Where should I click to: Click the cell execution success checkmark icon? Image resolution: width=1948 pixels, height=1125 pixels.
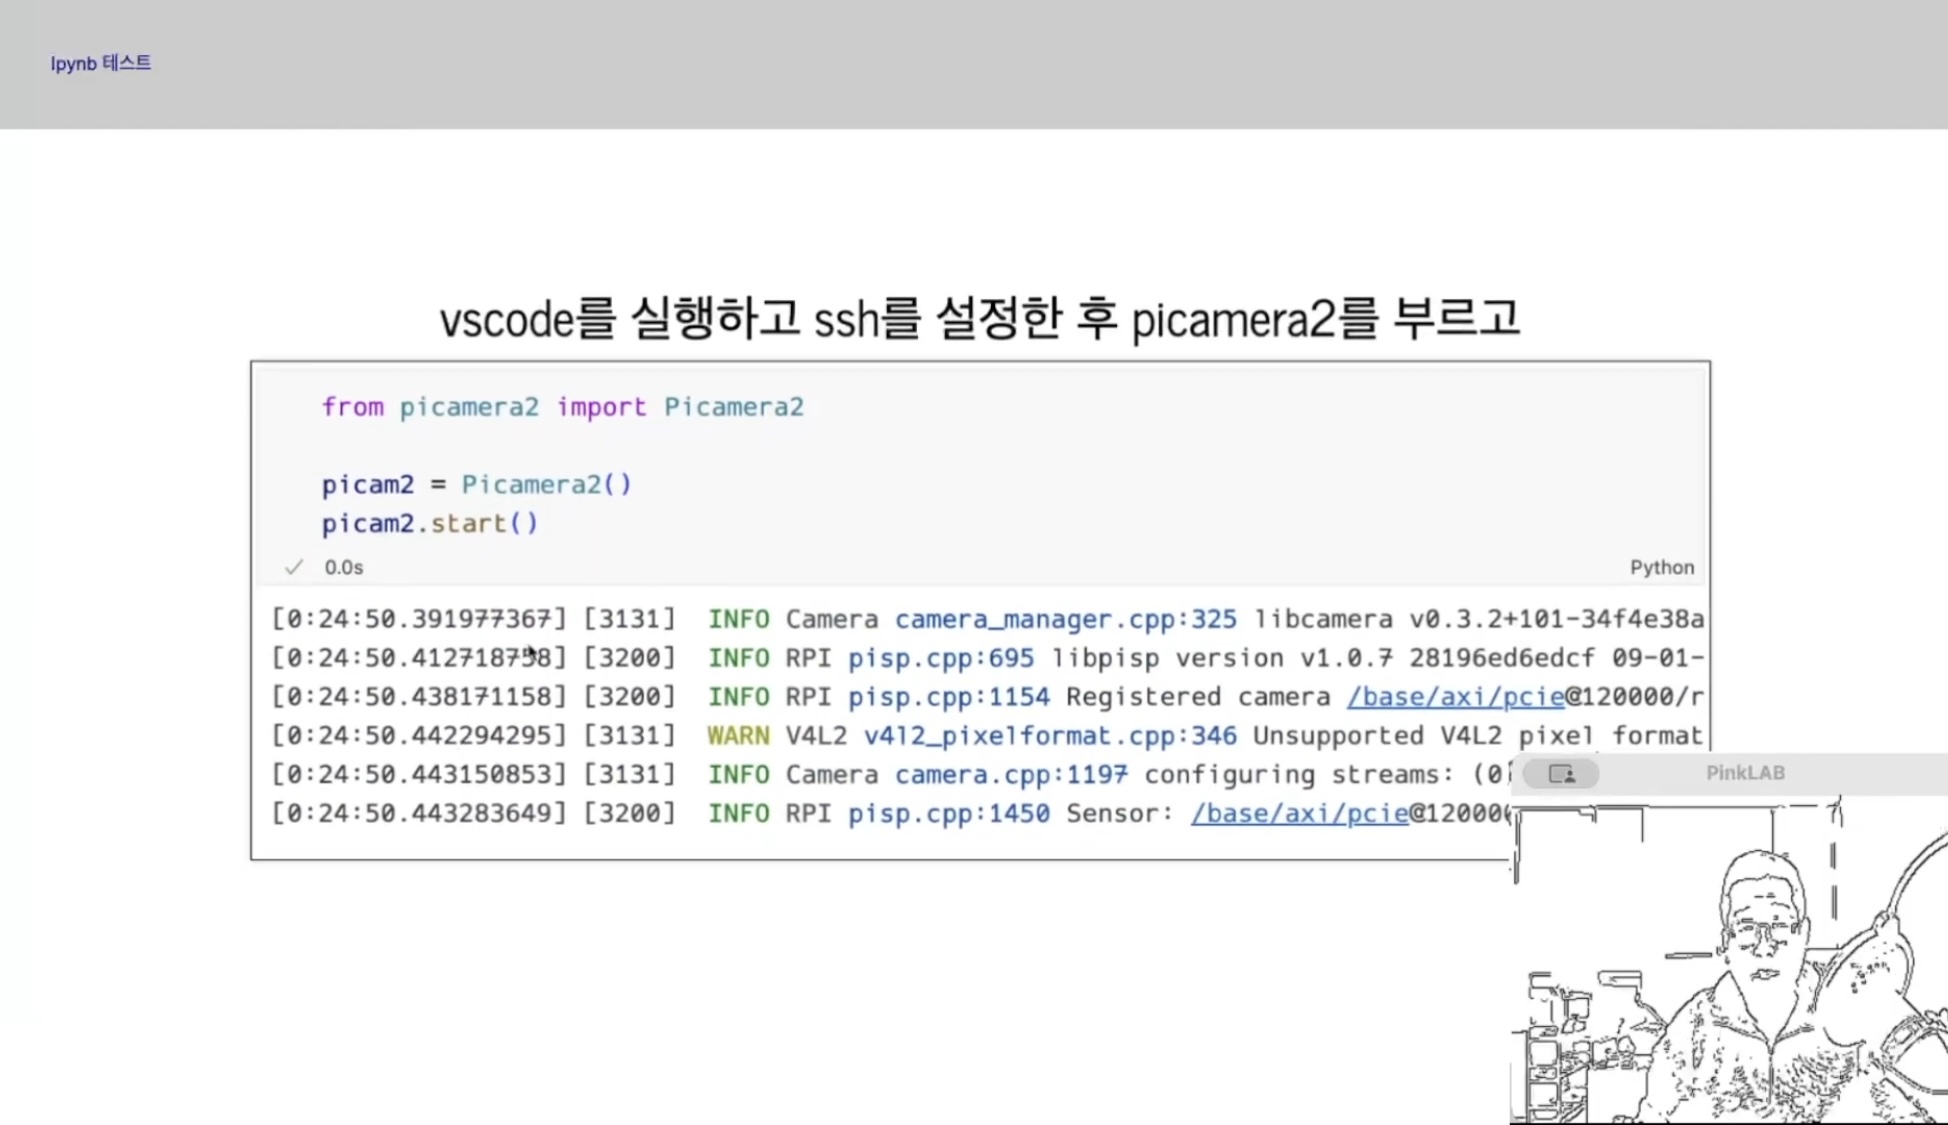point(293,567)
